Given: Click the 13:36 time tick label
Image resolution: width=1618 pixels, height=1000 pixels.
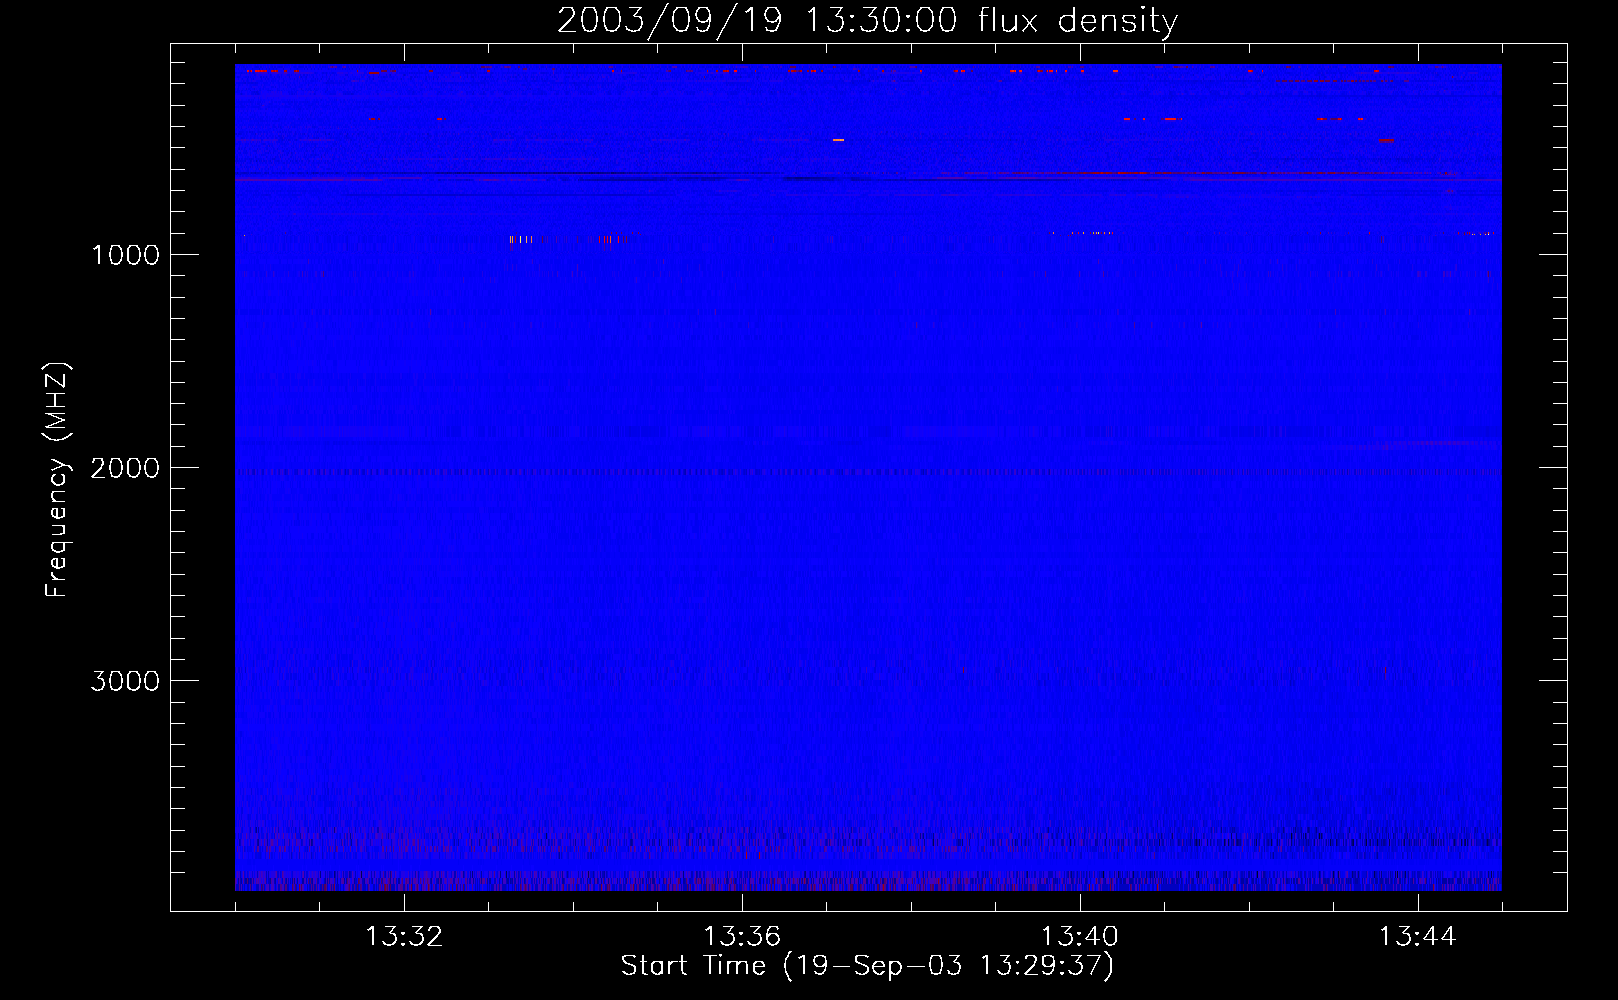Looking at the screenshot, I should pos(742,937).
